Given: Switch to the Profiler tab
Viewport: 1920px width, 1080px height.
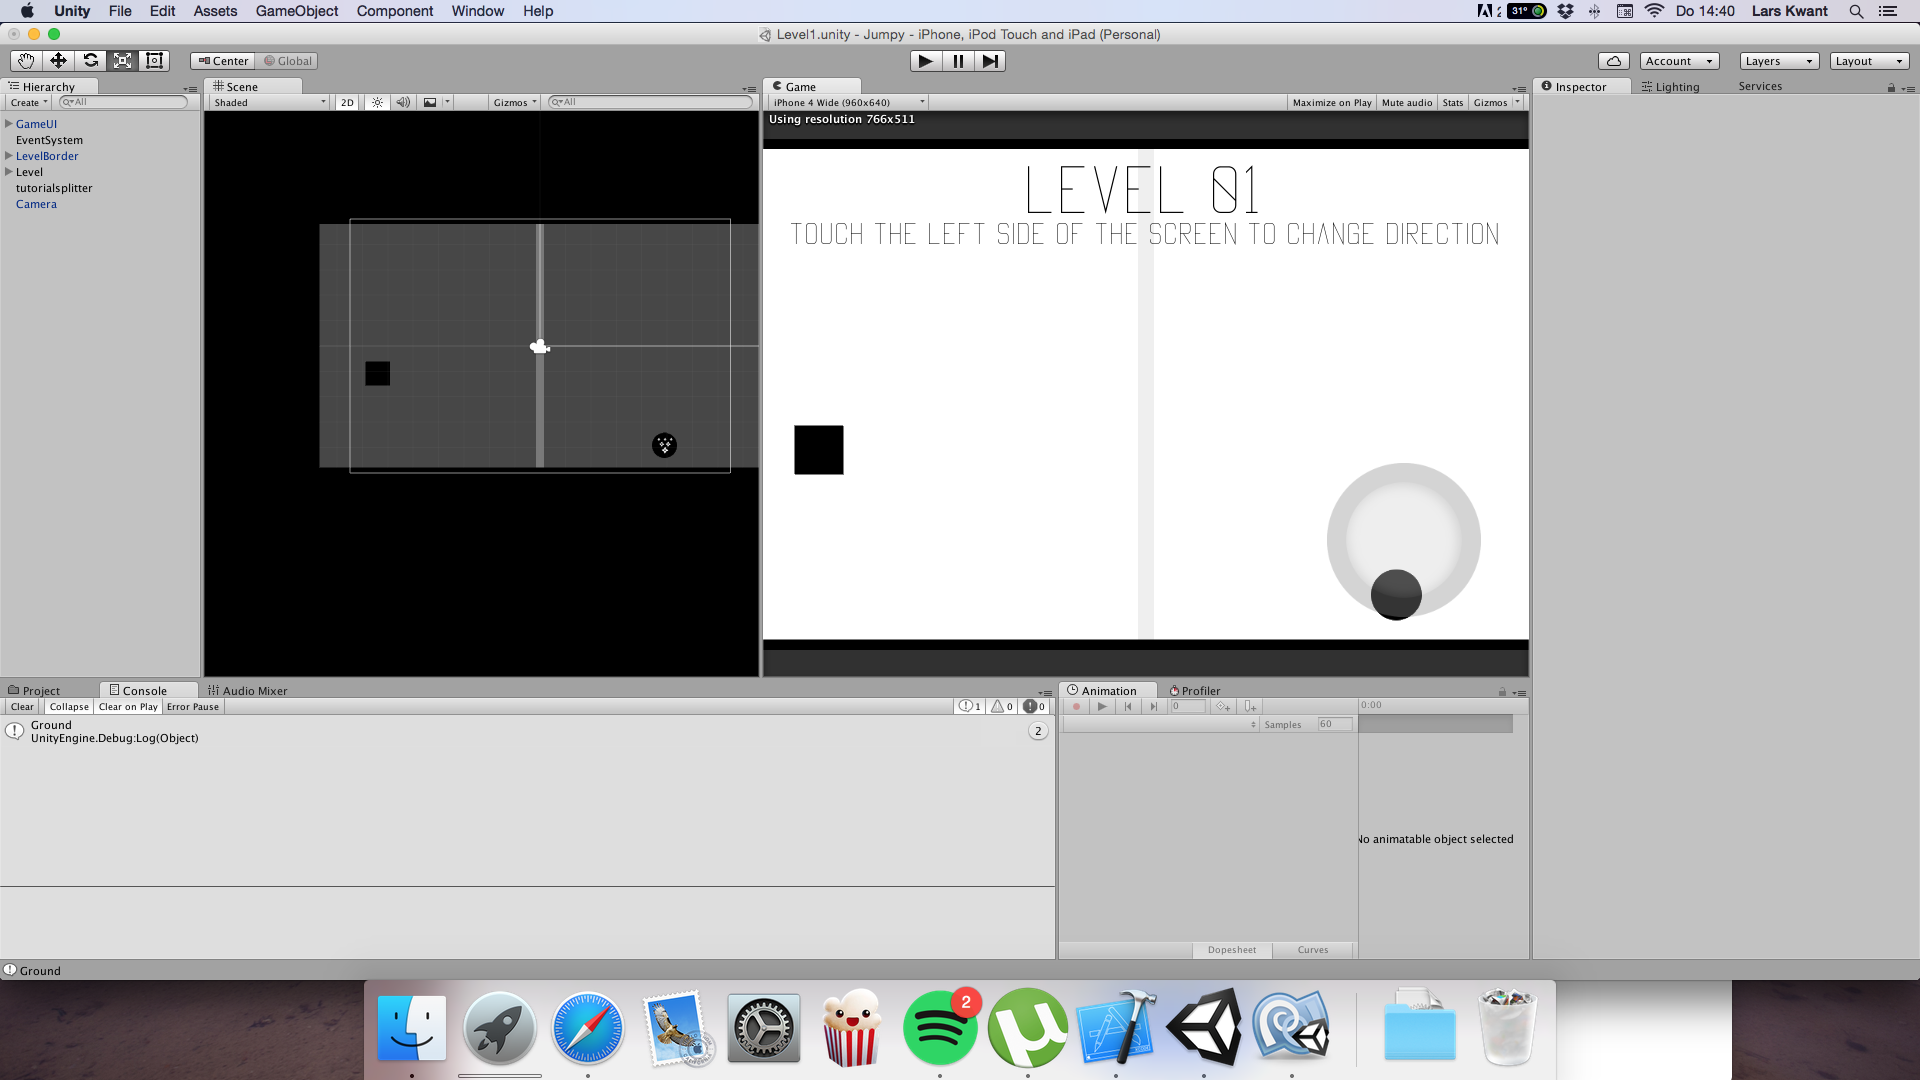Looking at the screenshot, I should (x=1195, y=690).
